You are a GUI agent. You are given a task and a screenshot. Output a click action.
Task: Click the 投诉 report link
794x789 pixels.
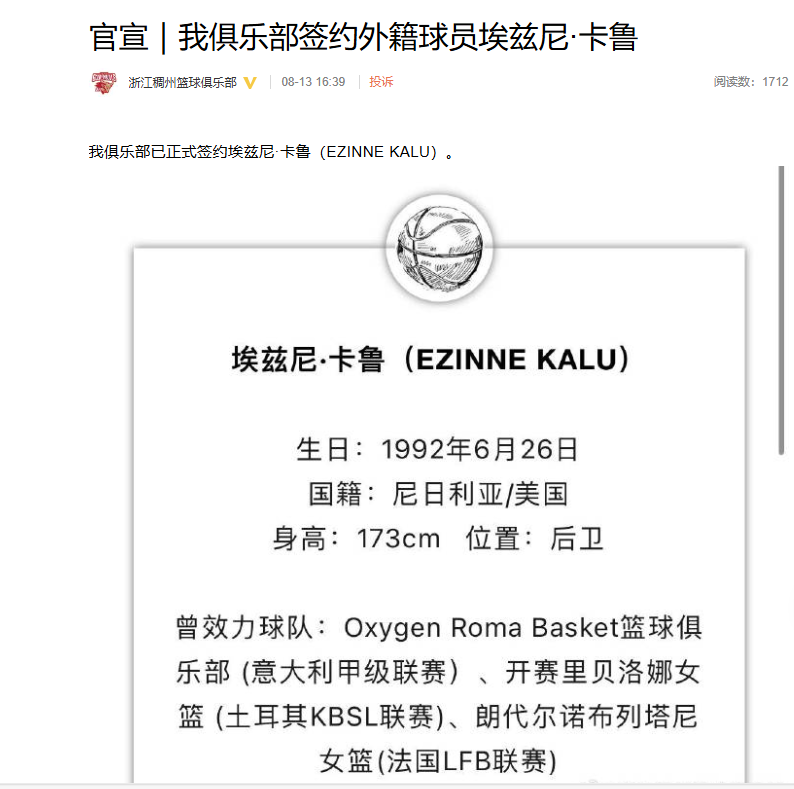coord(381,82)
